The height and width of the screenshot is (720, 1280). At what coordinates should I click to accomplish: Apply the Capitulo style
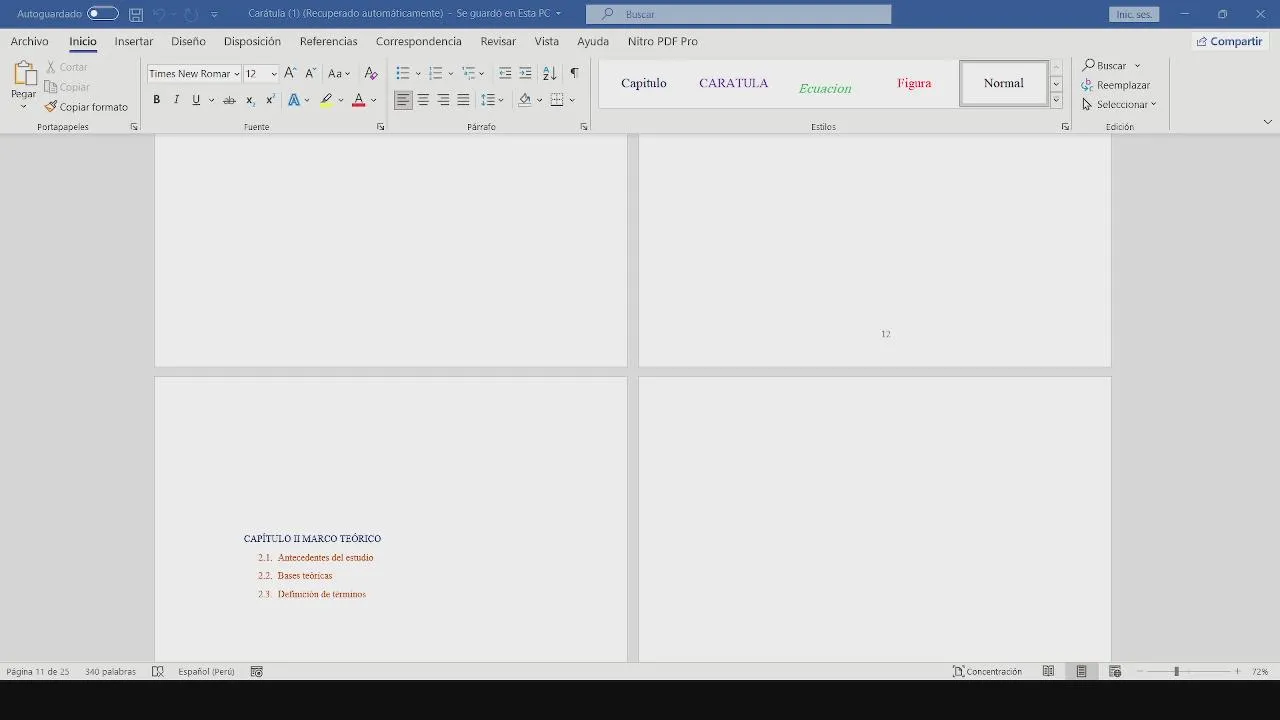[x=643, y=83]
